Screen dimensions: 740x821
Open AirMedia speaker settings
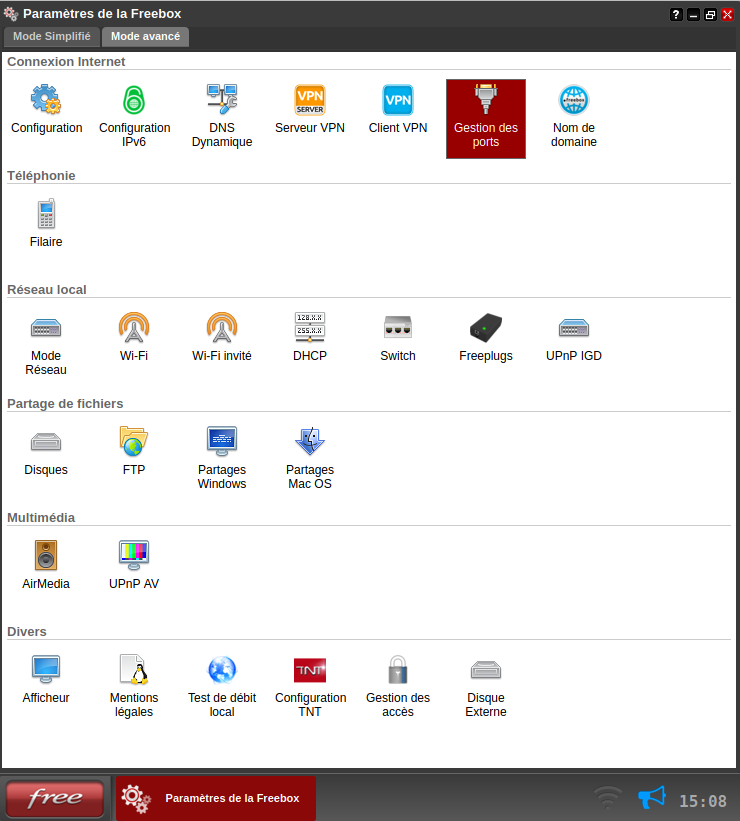[x=46, y=566]
